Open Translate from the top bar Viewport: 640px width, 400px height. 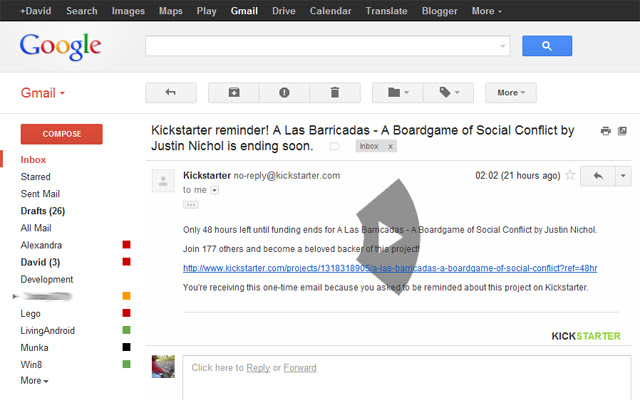coord(387,11)
